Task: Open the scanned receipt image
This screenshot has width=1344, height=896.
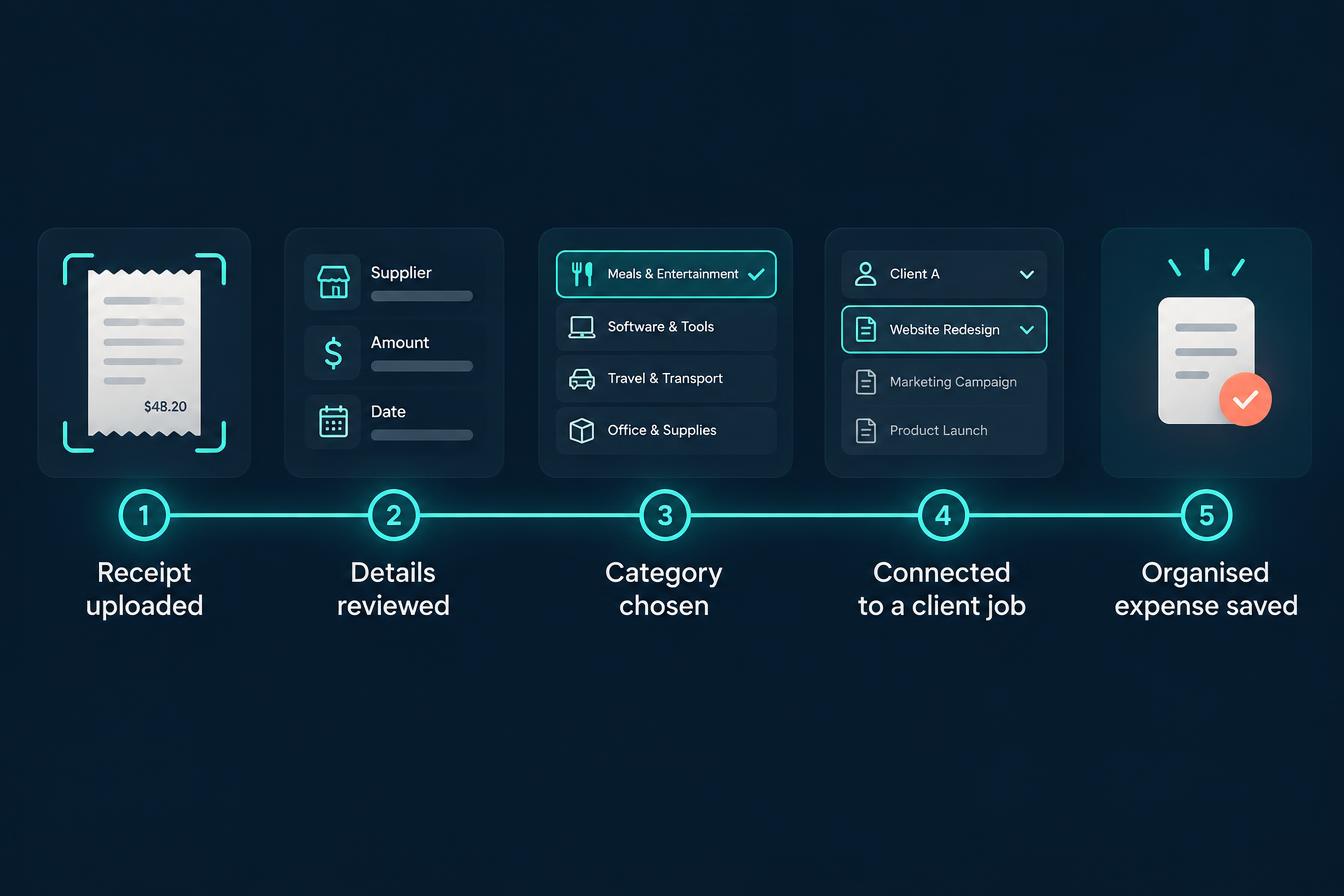Action: [144, 353]
